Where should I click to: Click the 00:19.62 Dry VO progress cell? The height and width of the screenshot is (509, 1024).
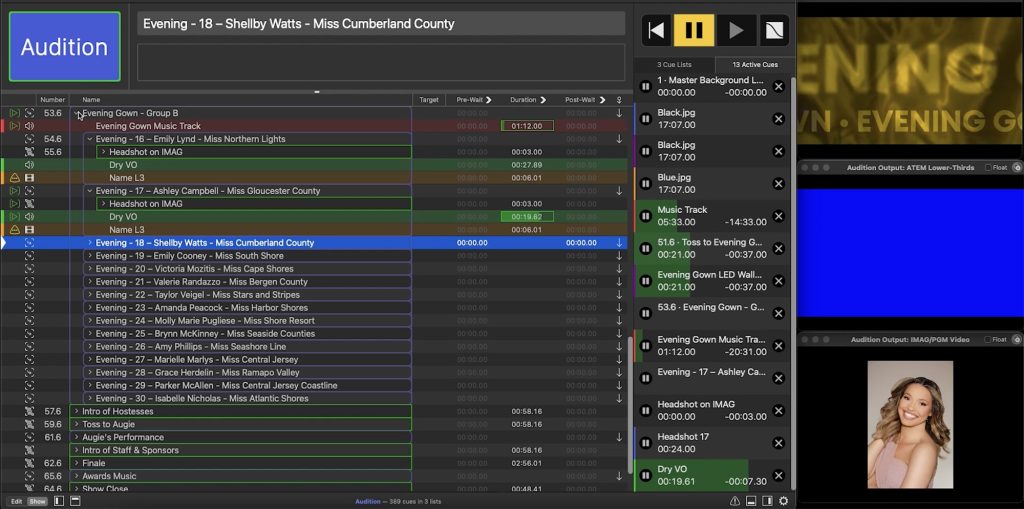coord(527,217)
